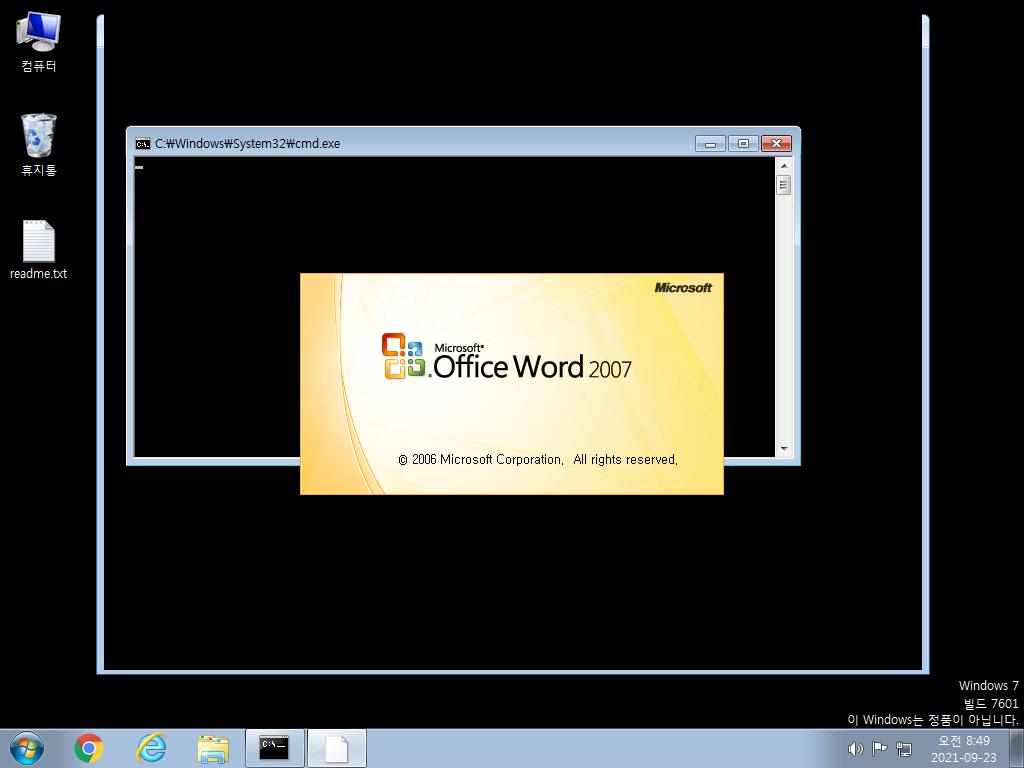This screenshot has height=768, width=1024.
Task: Switch to the cmd.exe taskbar button
Action: 274,748
